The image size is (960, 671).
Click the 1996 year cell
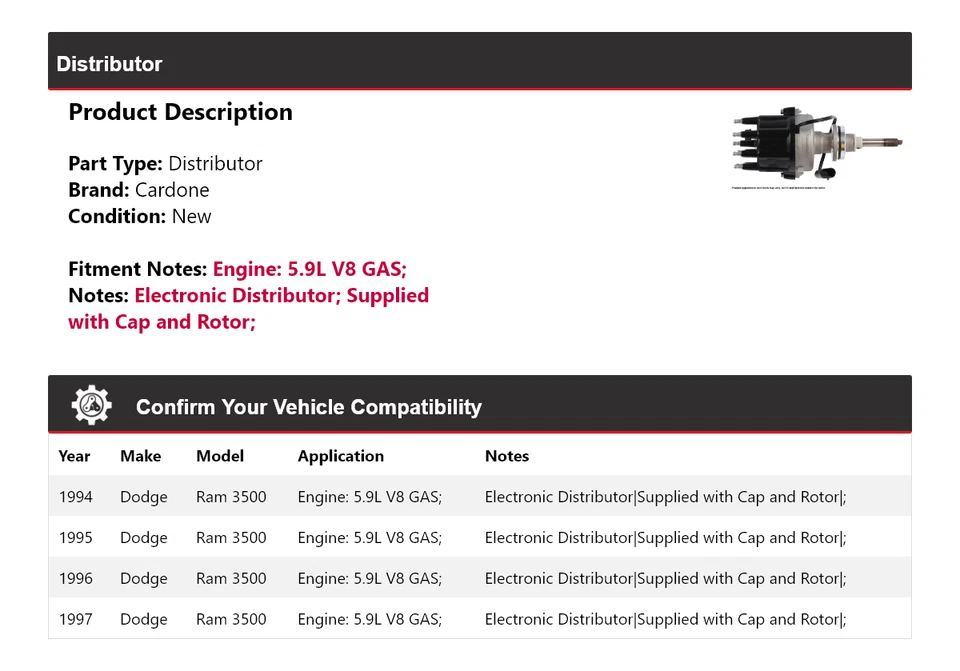click(75, 579)
